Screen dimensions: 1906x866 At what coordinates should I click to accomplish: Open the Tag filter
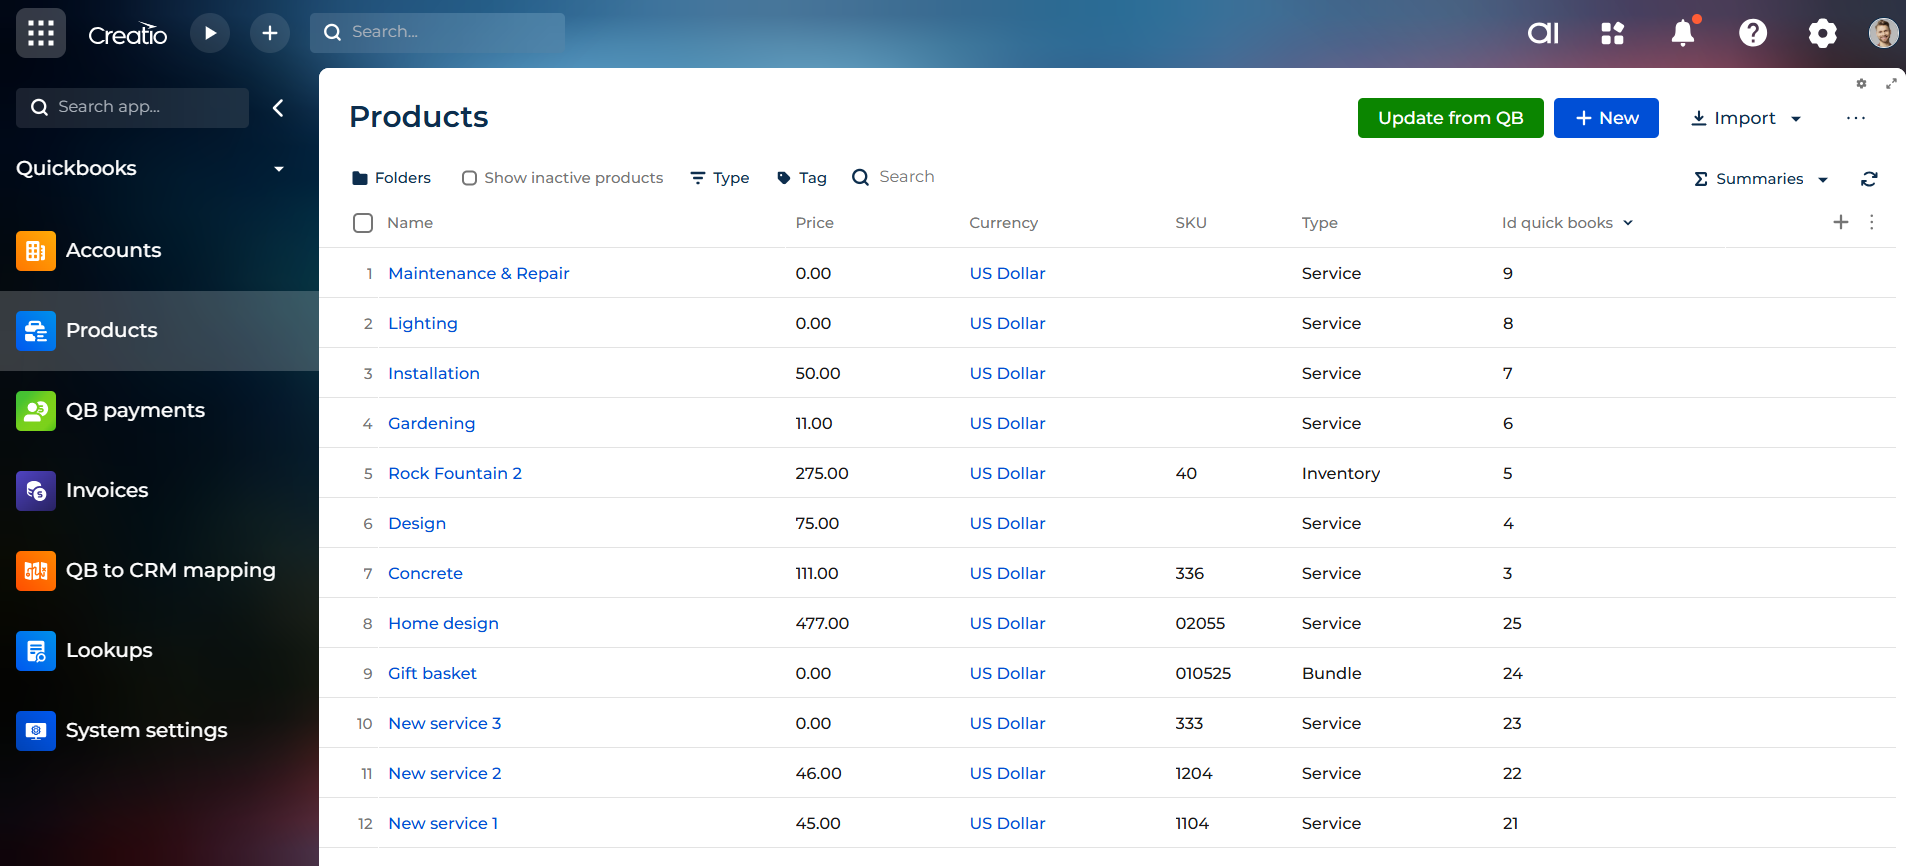click(x=802, y=178)
